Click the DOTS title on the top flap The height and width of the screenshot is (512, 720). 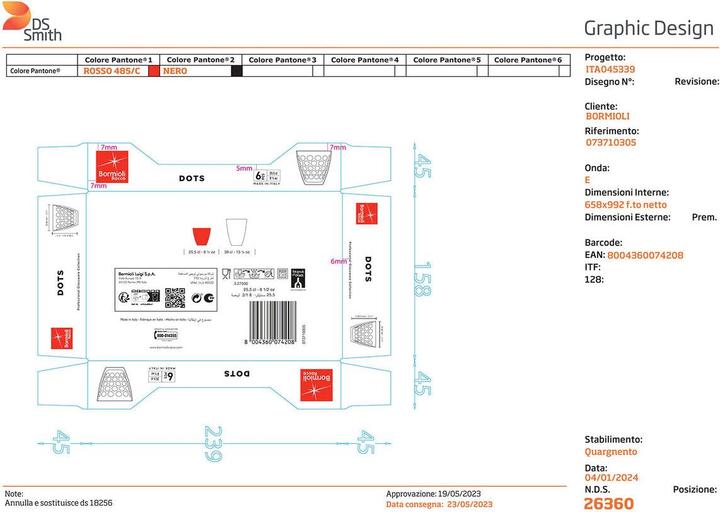click(192, 178)
